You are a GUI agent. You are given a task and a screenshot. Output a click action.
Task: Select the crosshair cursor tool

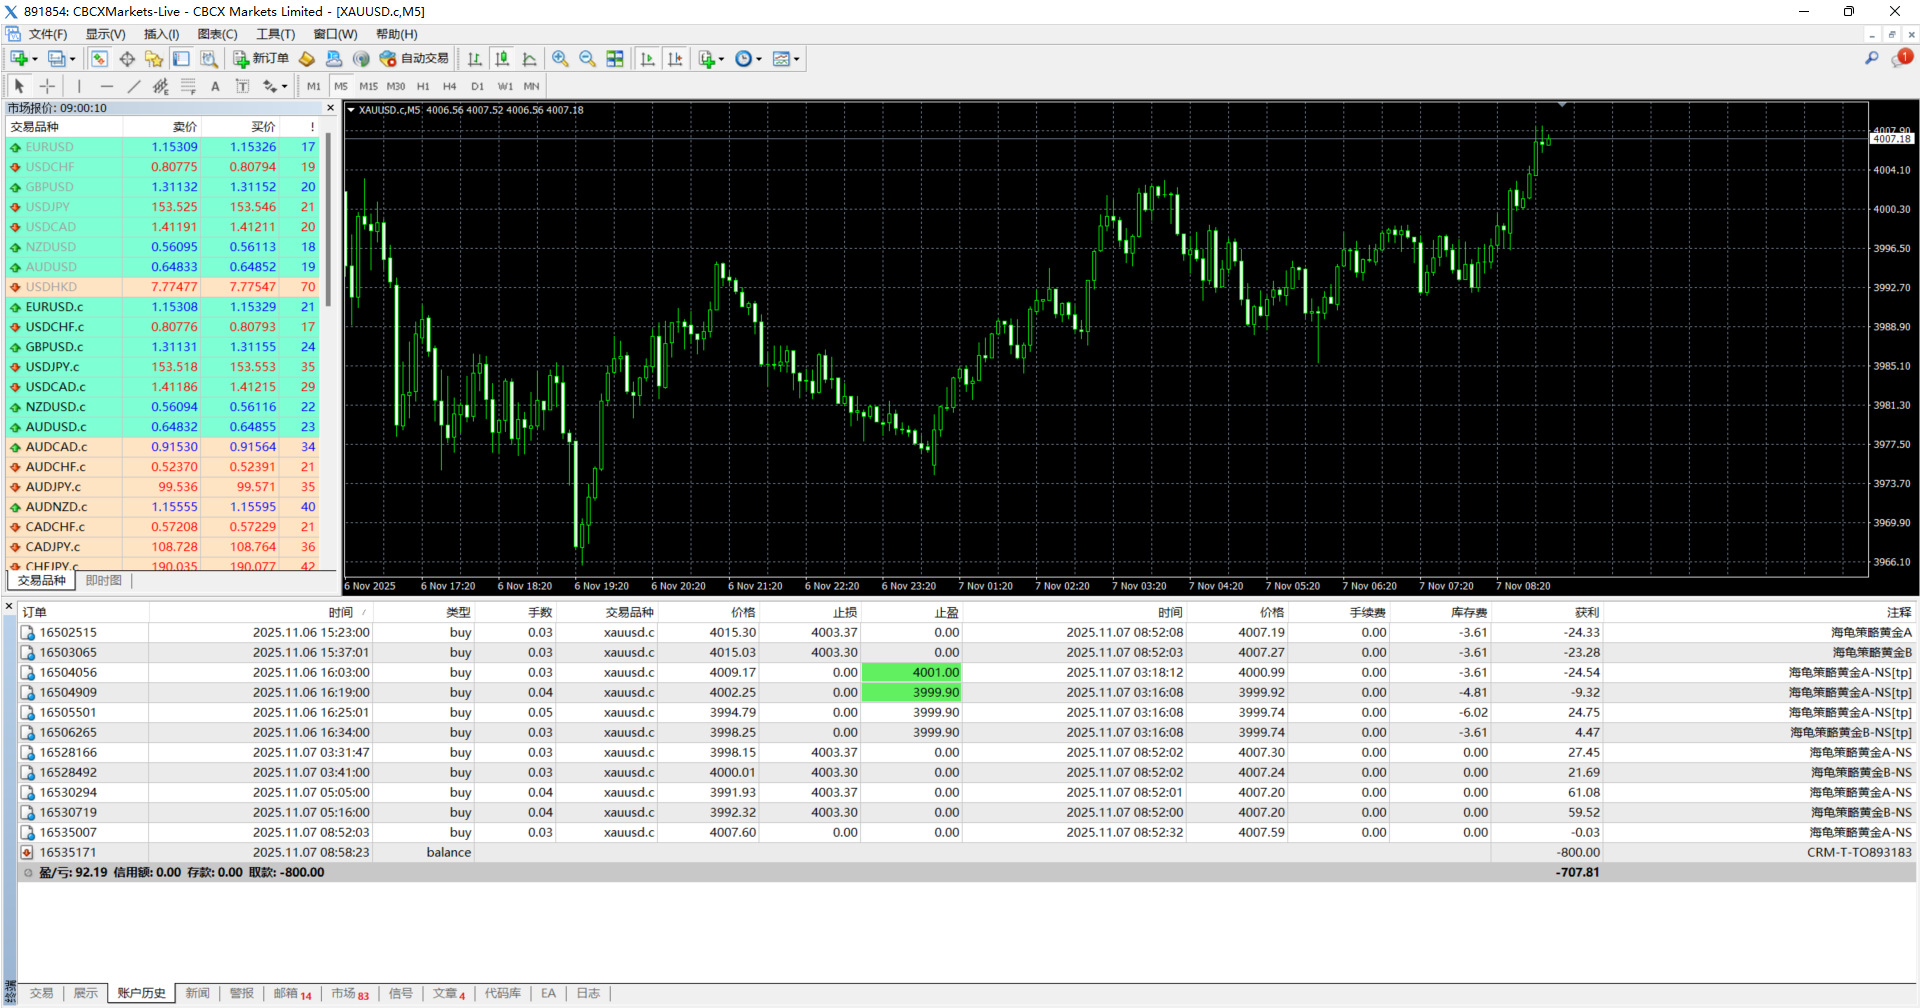click(x=47, y=86)
